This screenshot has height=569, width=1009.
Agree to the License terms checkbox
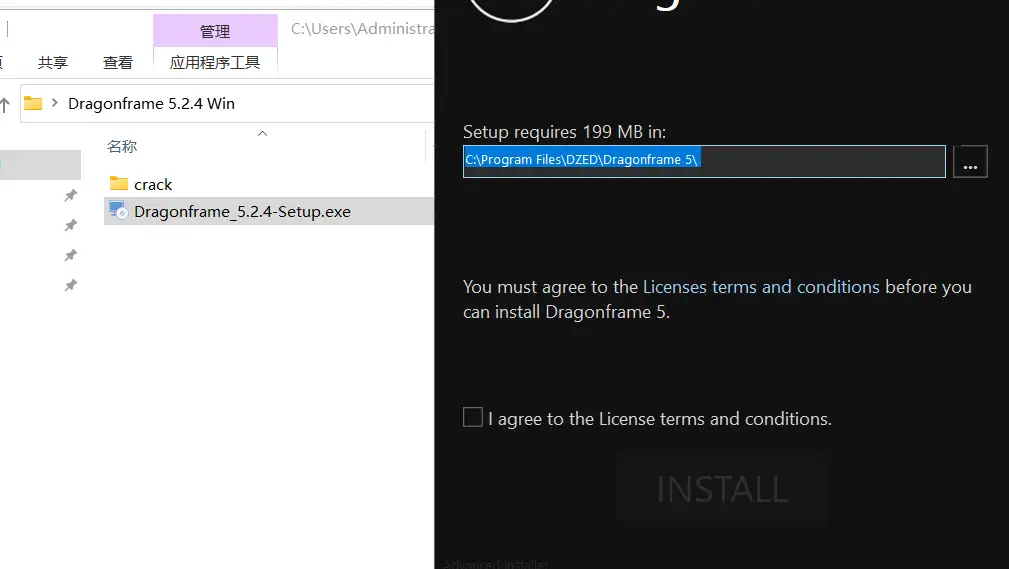[x=473, y=418]
